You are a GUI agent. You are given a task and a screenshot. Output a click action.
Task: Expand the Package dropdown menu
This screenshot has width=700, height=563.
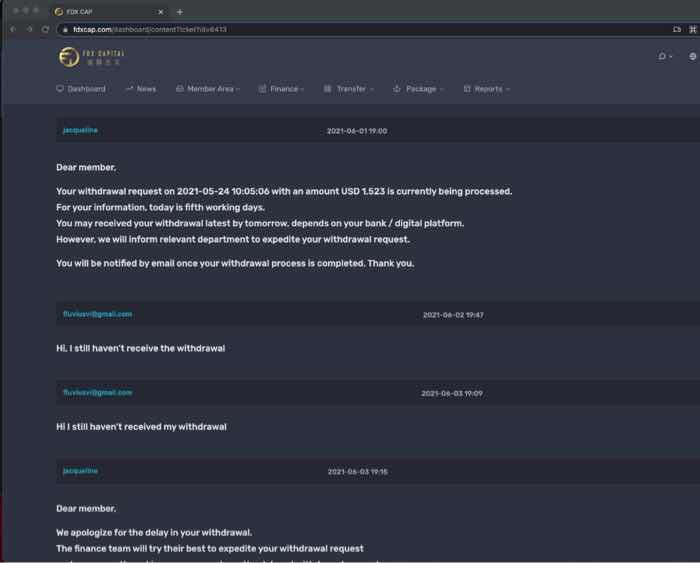tap(418, 89)
